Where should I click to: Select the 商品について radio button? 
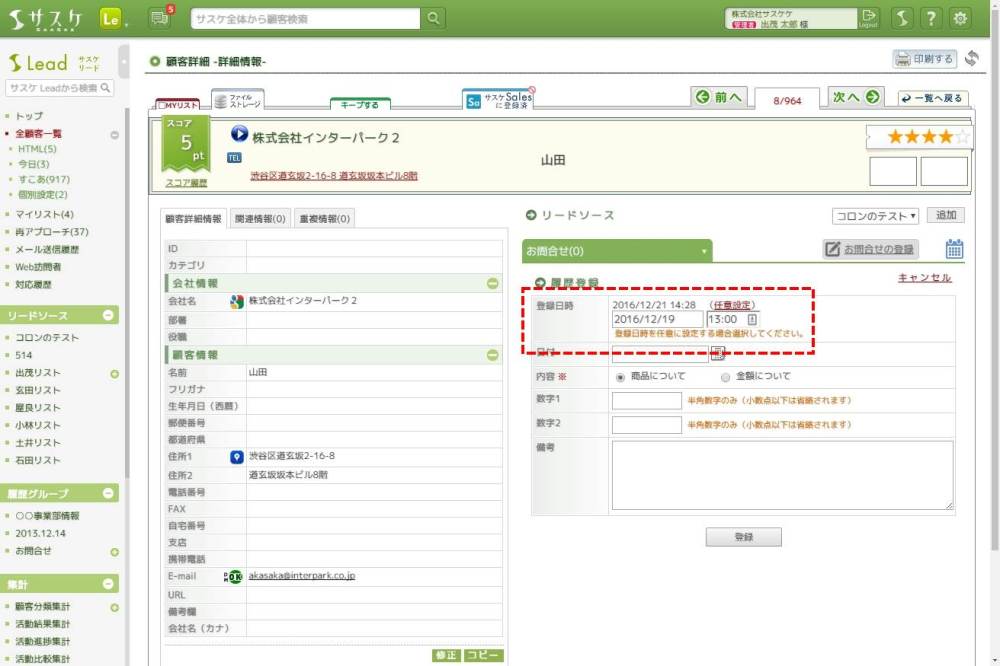tap(621, 377)
